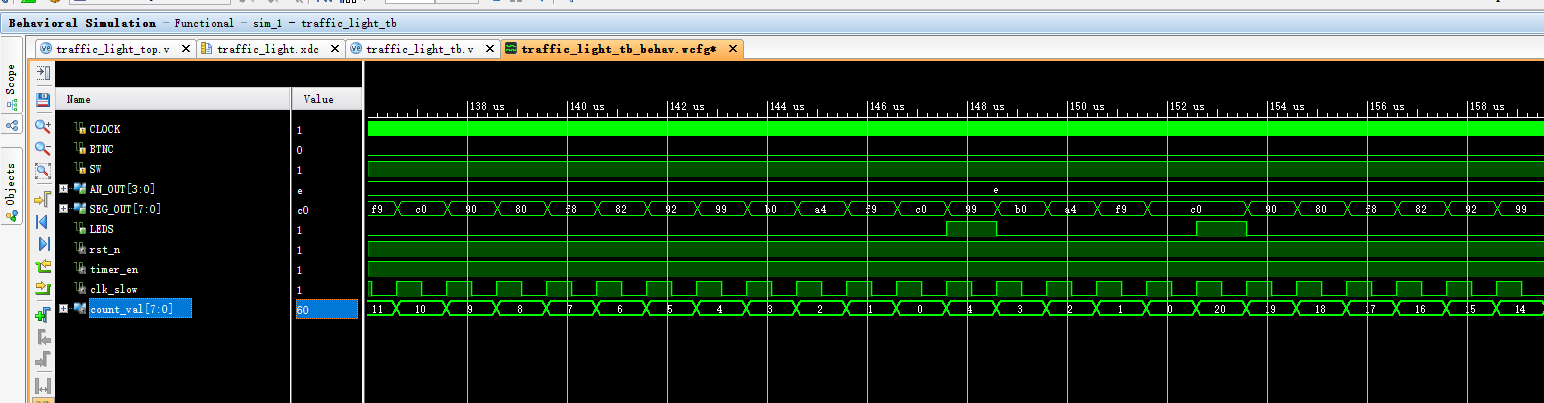Close the traffic_light_tb_behav.wcfg tab

(734, 49)
